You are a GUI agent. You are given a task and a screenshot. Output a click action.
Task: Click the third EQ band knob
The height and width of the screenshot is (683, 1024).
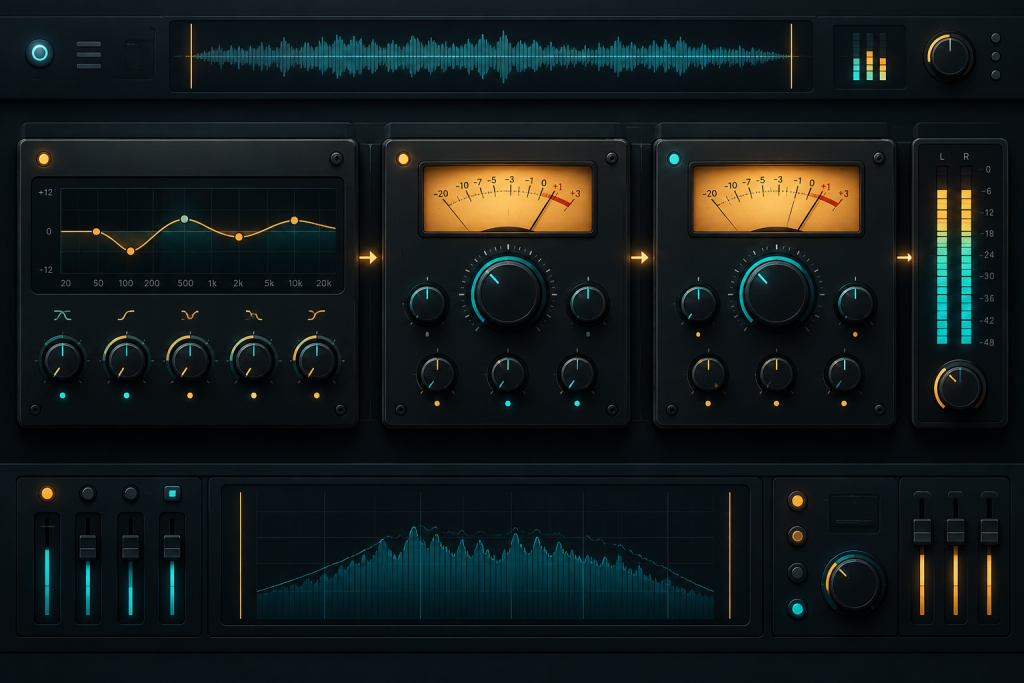point(189,360)
